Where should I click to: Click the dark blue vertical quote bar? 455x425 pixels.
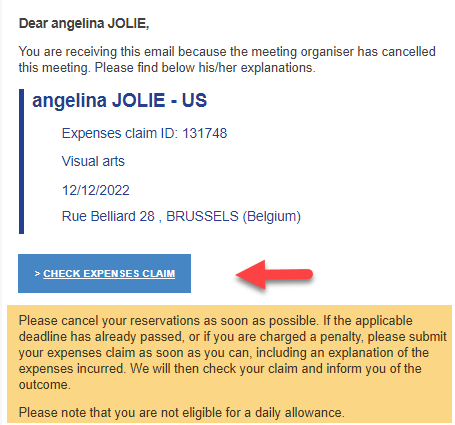click(x=21, y=161)
